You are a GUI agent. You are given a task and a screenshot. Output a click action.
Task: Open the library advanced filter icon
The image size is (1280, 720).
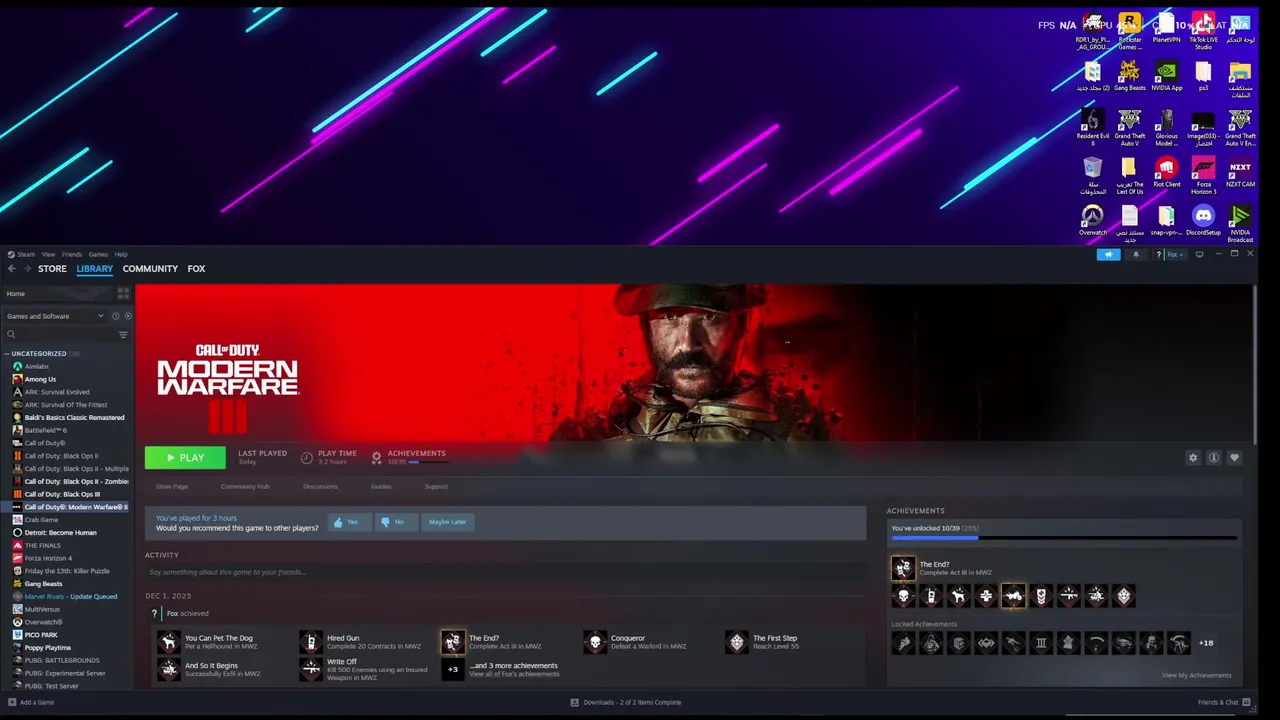click(123, 335)
